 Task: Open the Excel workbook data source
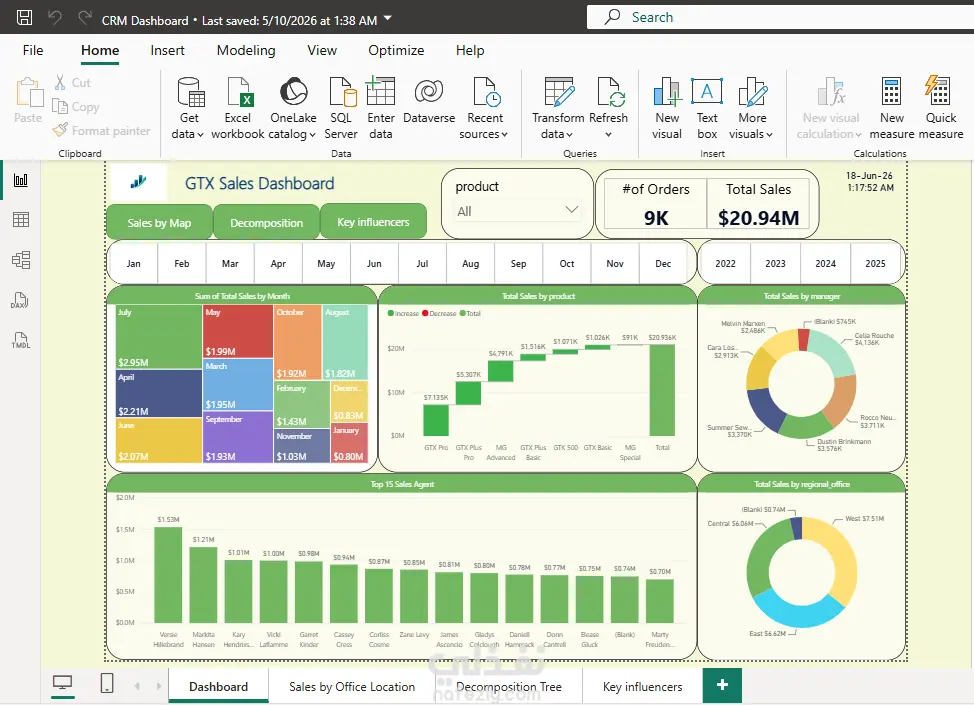click(237, 108)
